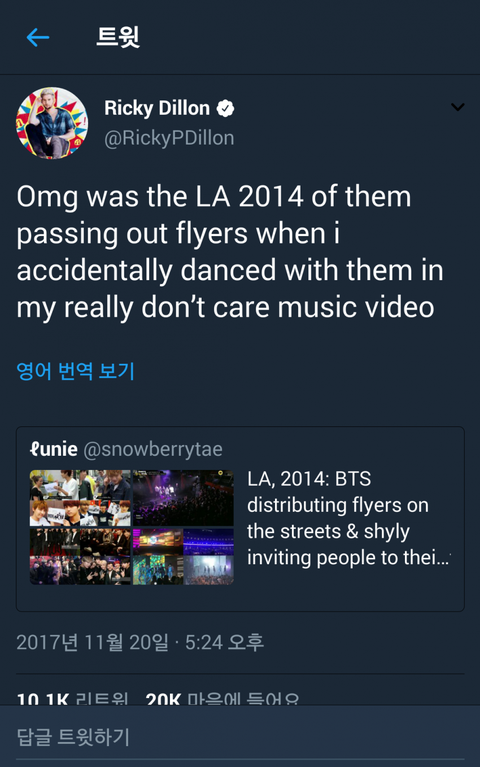This screenshot has width=480, height=767.
Task: Focus the 답글 트윗하기 reply field
Action: pos(240,736)
